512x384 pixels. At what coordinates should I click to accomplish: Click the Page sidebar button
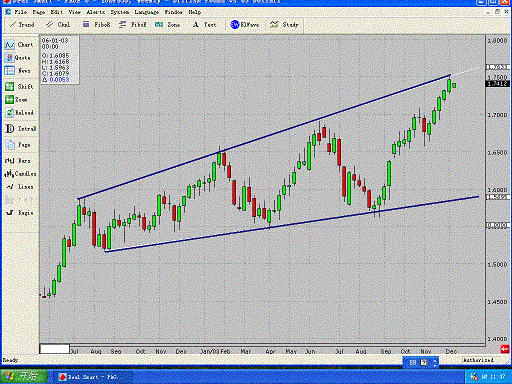pyautogui.click(x=18, y=145)
